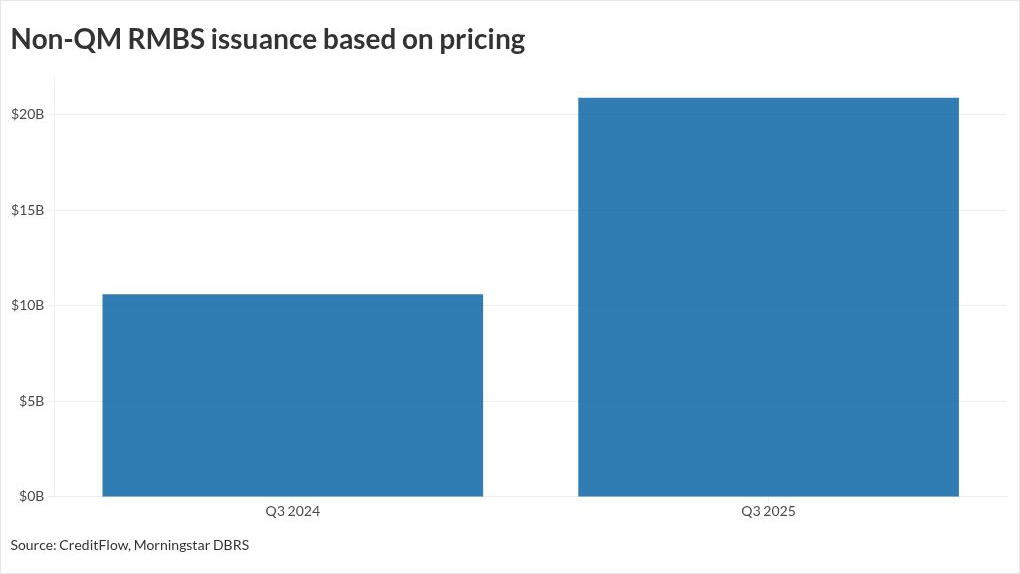This screenshot has width=1020, height=574.
Task: Click the top edge of the Q3 2025 bar
Action: pos(768,98)
